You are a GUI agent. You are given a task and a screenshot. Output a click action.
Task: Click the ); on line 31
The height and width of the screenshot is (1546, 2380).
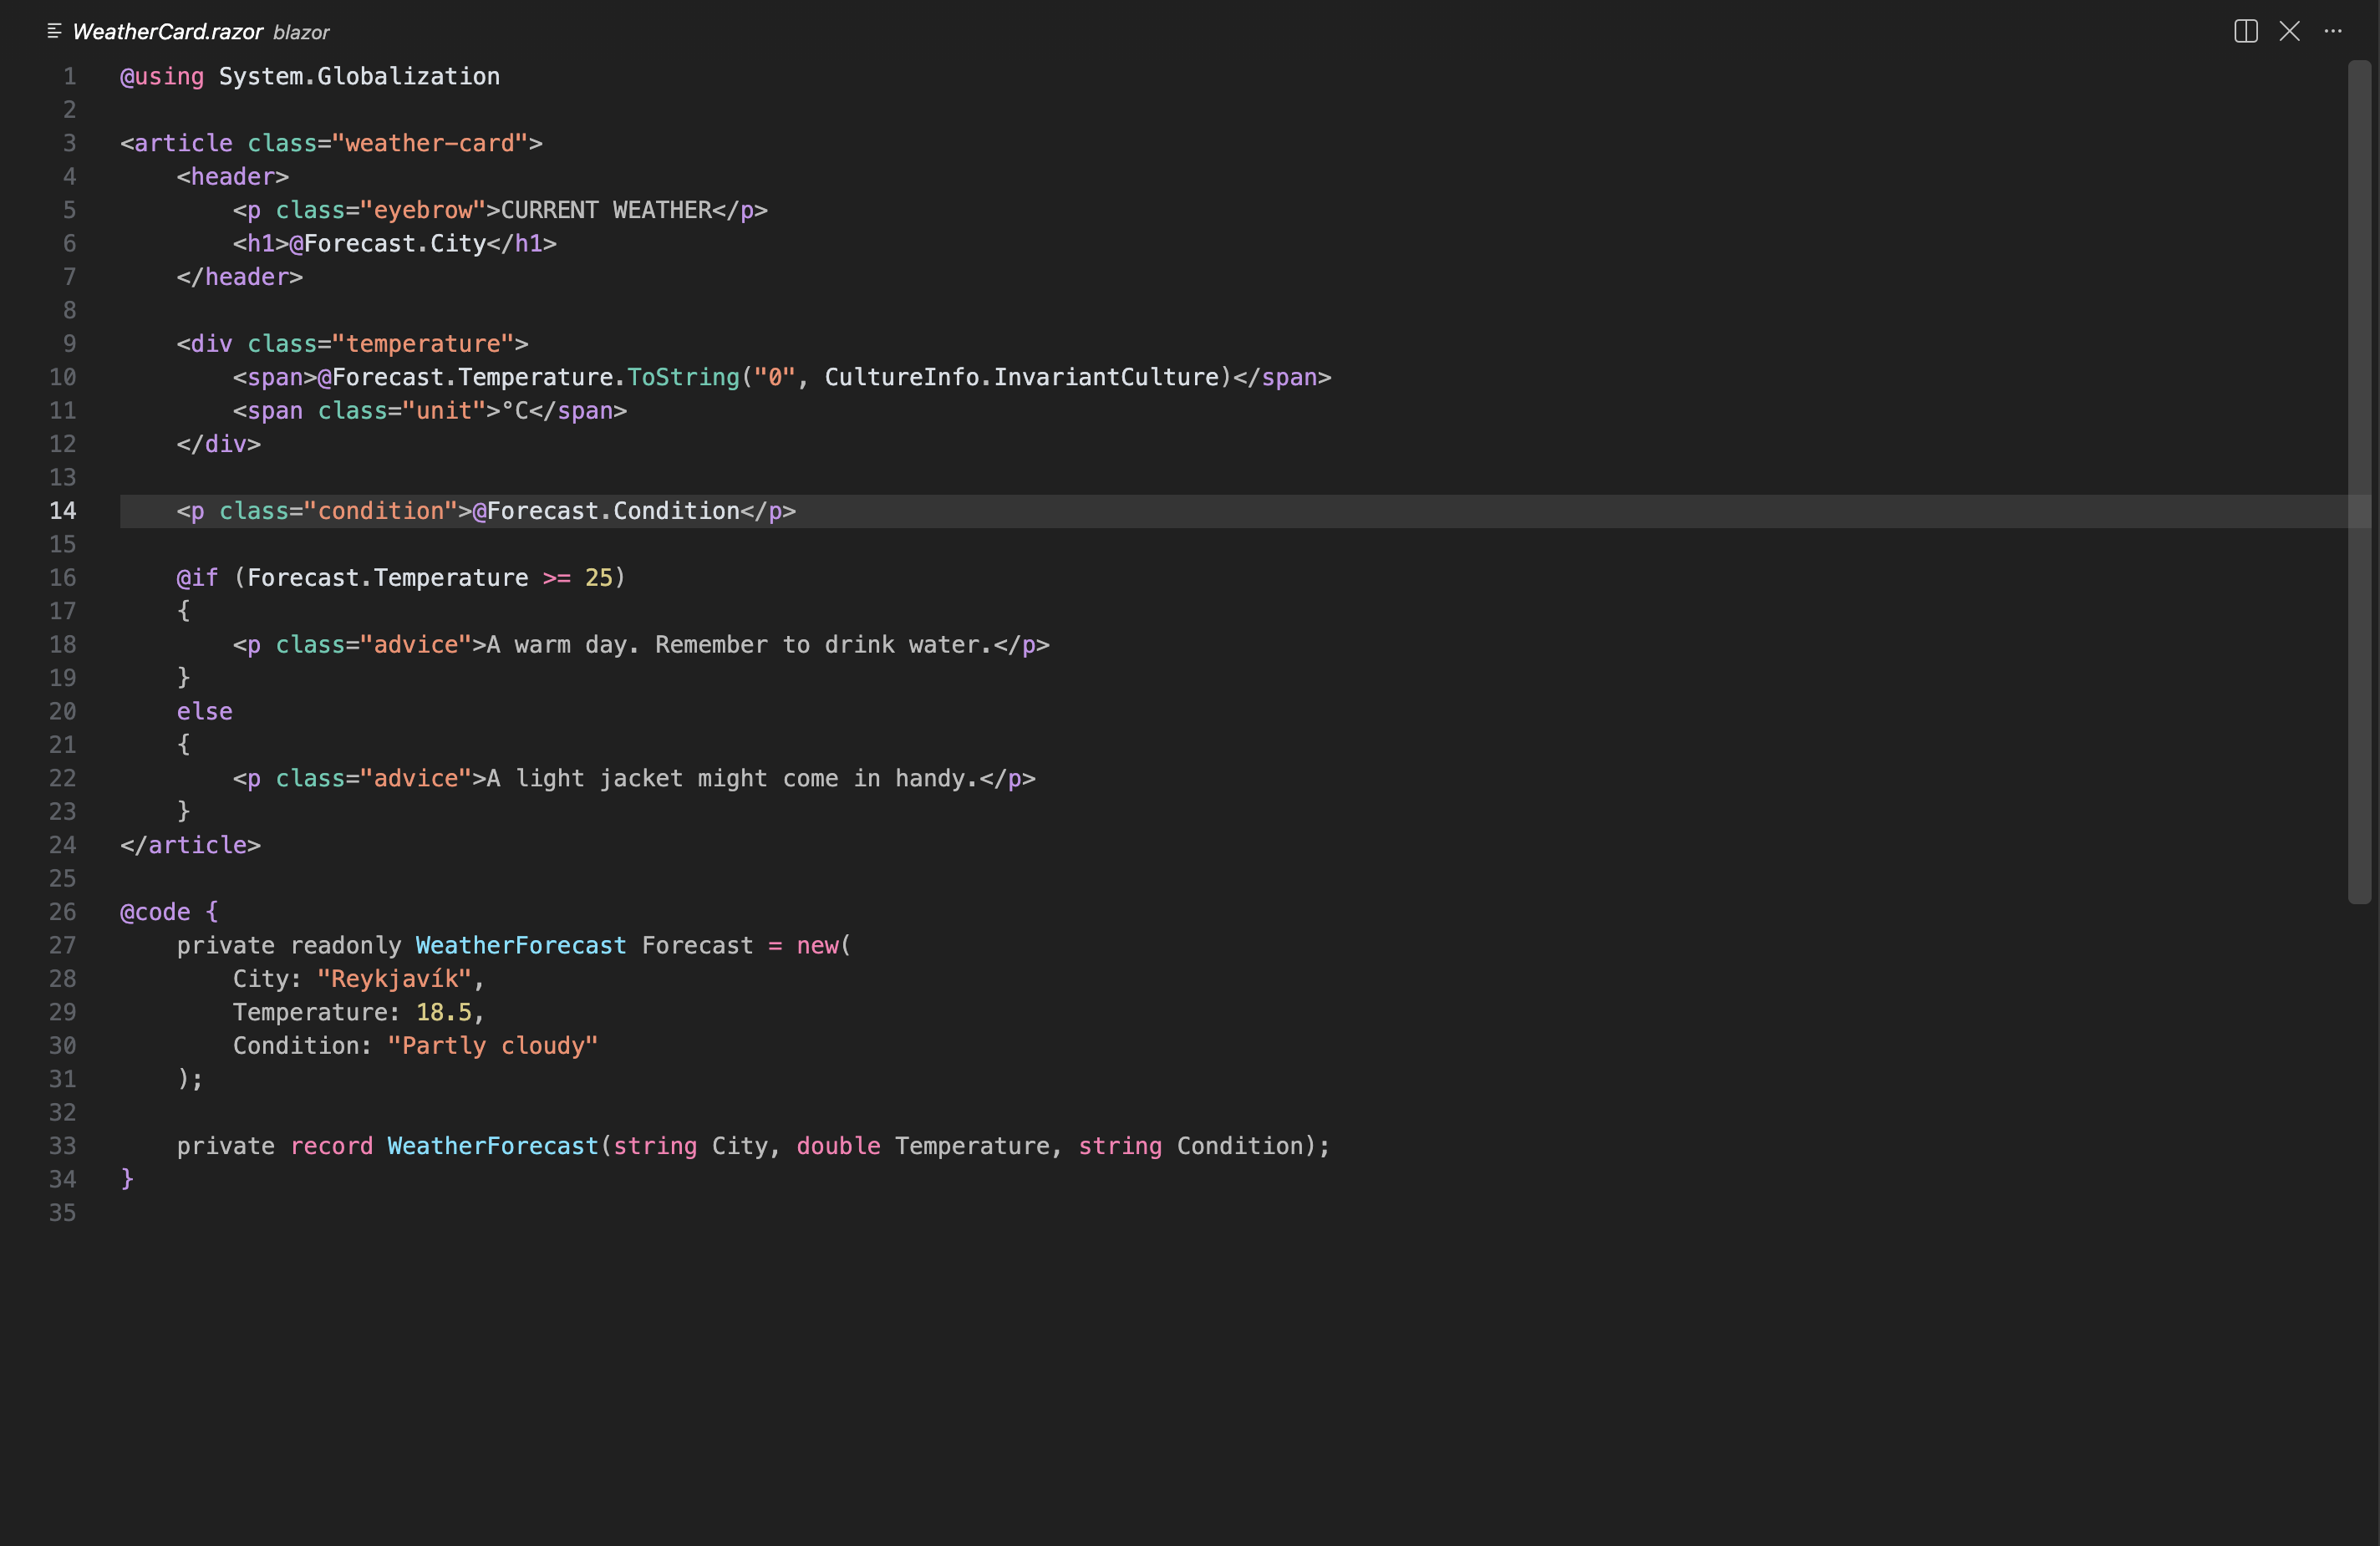190,1080
